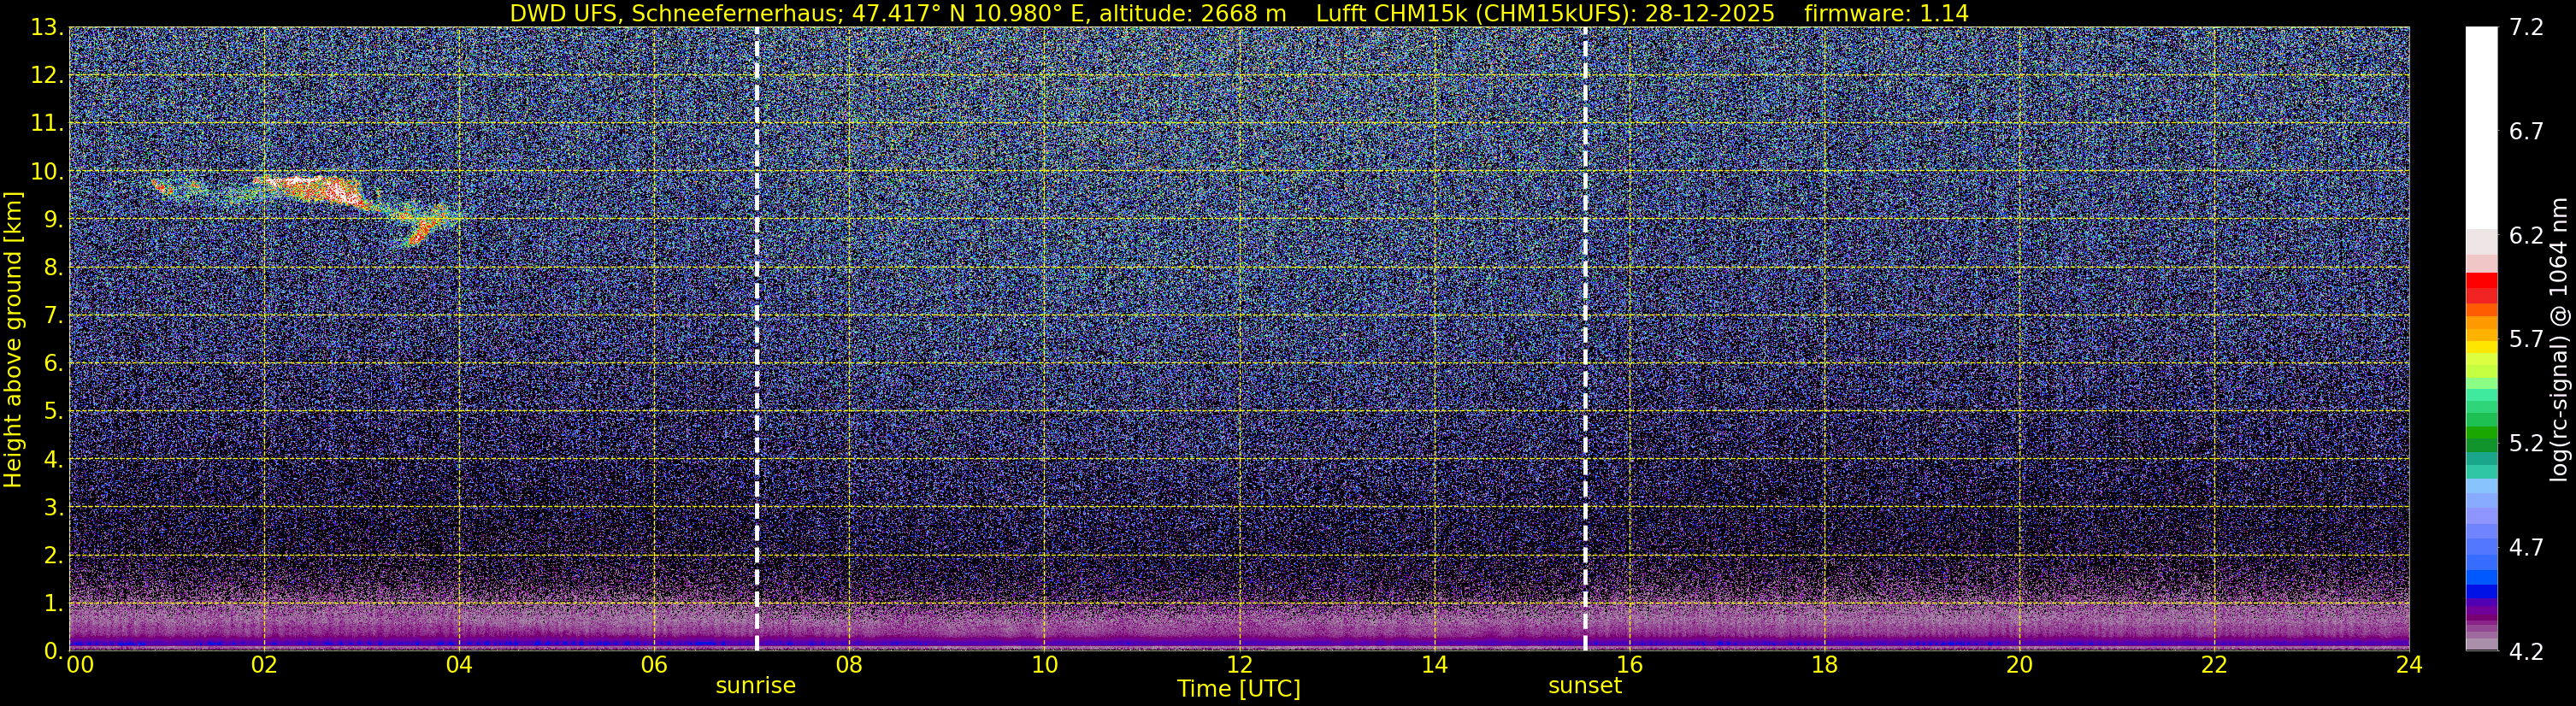Click the colorbar tick label 6.2
Image resolution: width=2576 pixels, height=706 pixels.
click(2526, 236)
